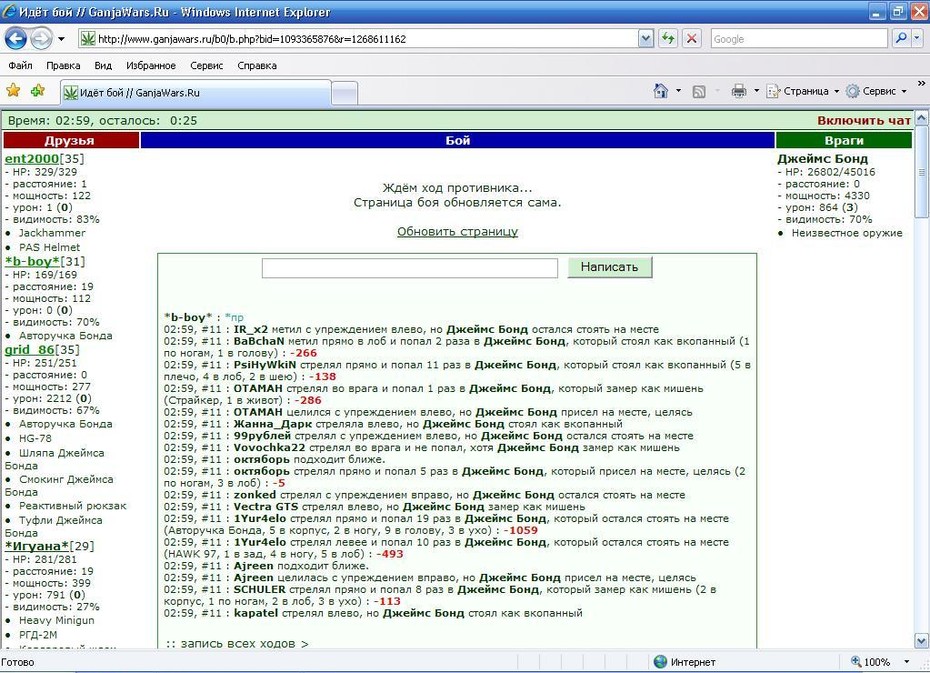930x673 pixels.
Task: Click the RSS feeds icon
Action: pyautogui.click(x=699, y=91)
